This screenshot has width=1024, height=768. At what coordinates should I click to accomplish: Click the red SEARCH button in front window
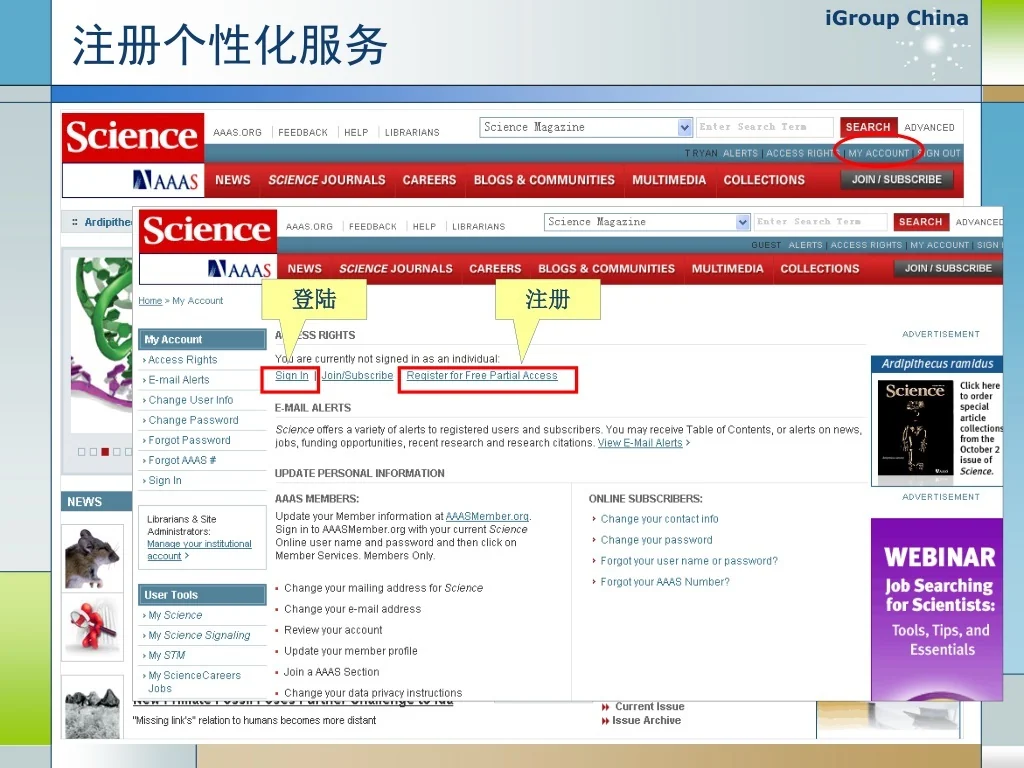pyautogui.click(x=920, y=222)
